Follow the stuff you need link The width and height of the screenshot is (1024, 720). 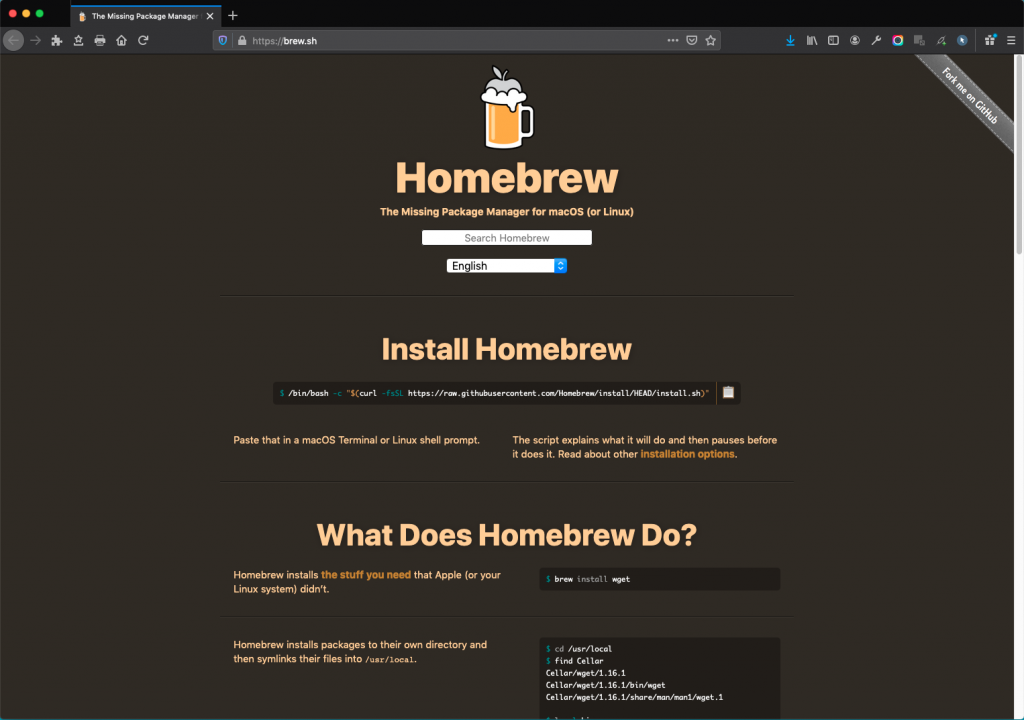(x=366, y=575)
